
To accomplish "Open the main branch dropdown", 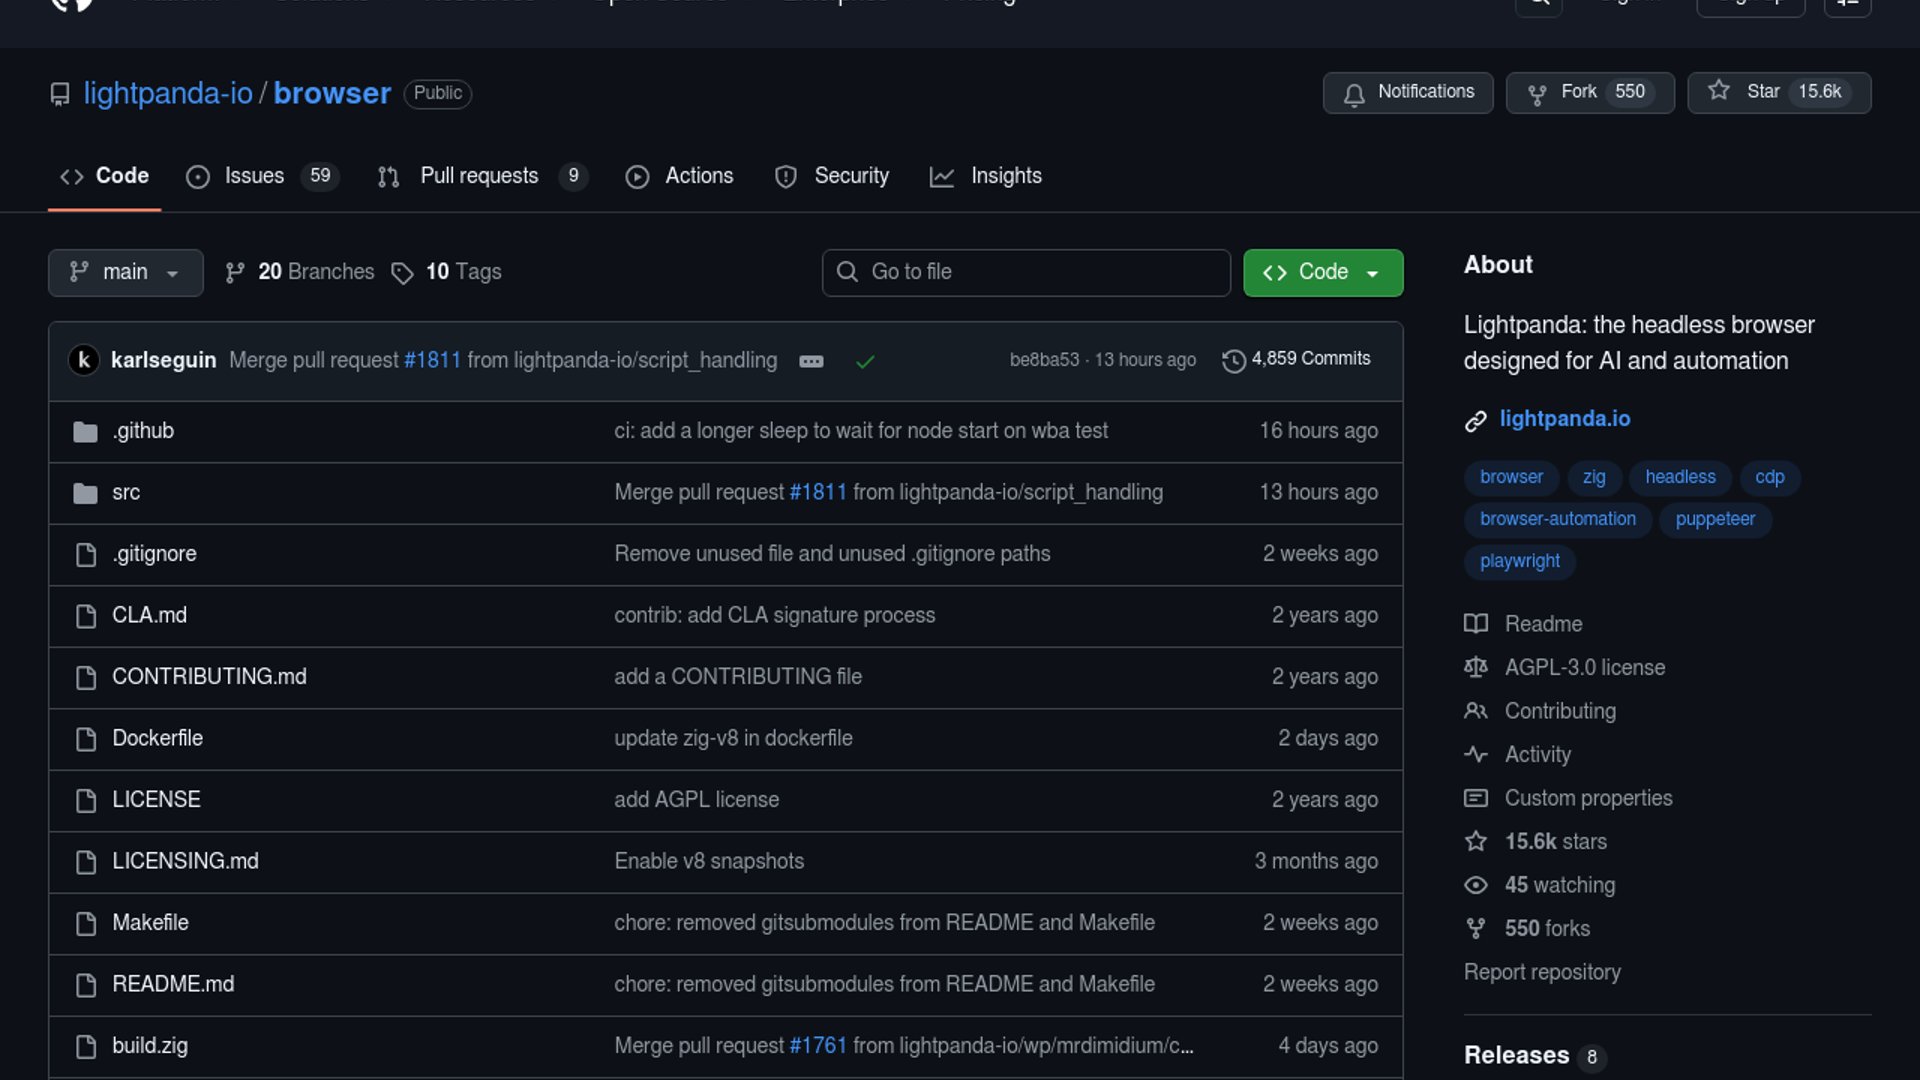I will (125, 272).
